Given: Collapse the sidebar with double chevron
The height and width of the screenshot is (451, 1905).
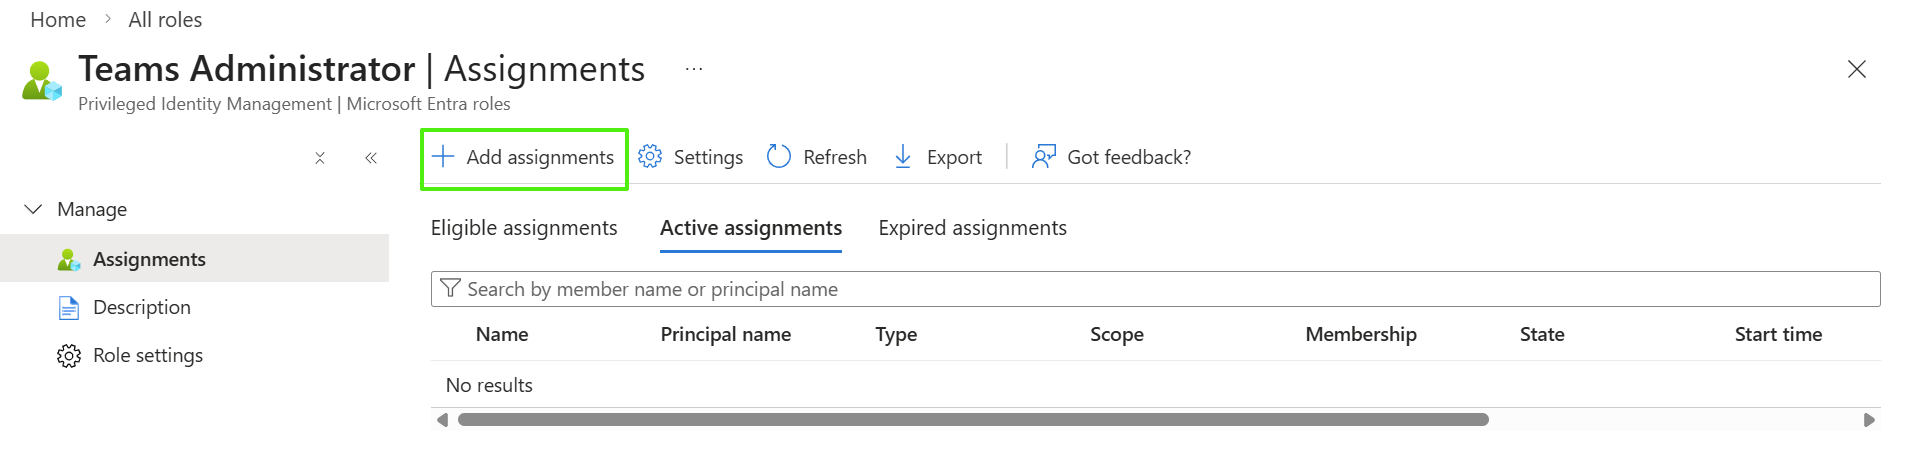Looking at the screenshot, I should 371,158.
